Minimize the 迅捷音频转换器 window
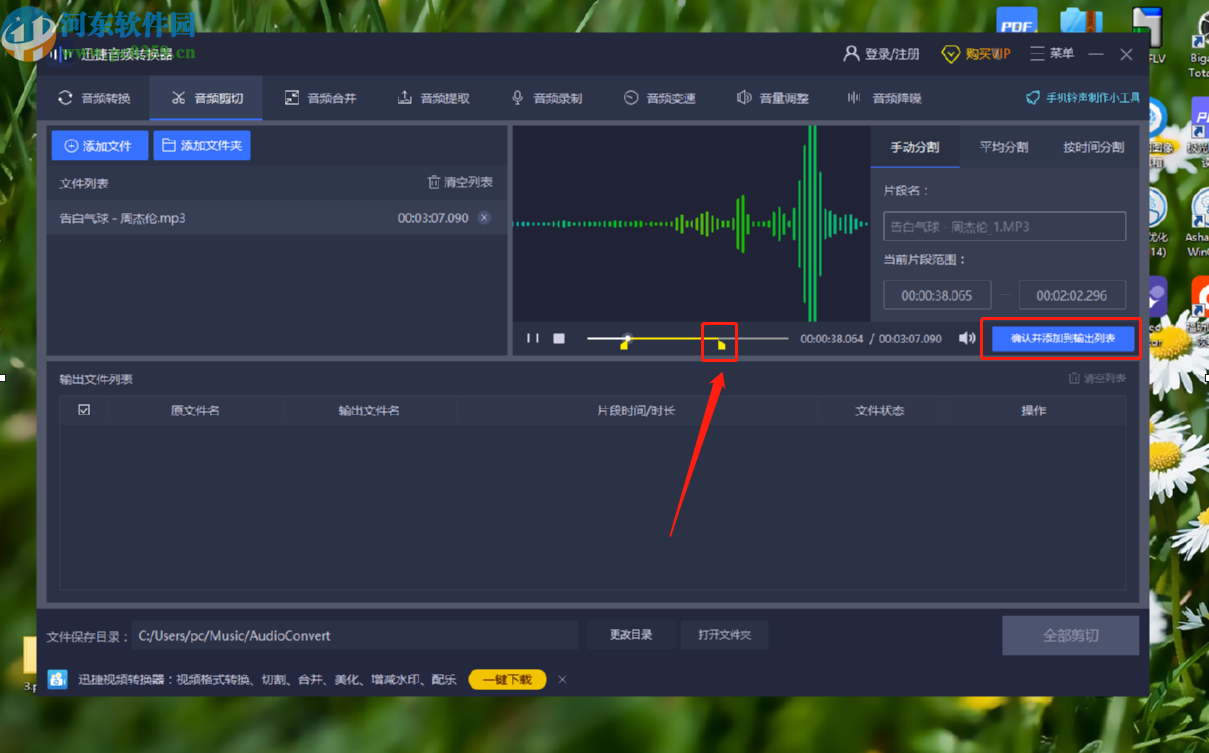This screenshot has height=753, width=1209. (1097, 54)
